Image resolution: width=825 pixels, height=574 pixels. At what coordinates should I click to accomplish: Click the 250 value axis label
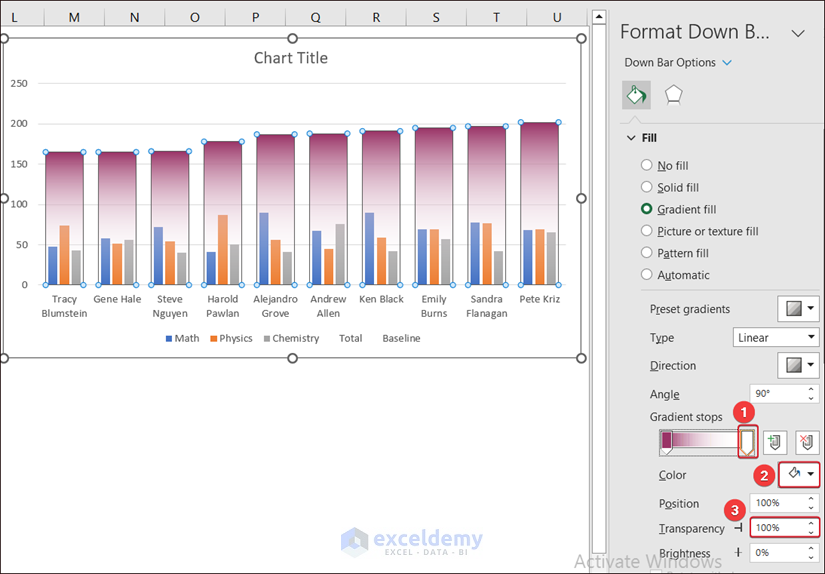tap(19, 83)
